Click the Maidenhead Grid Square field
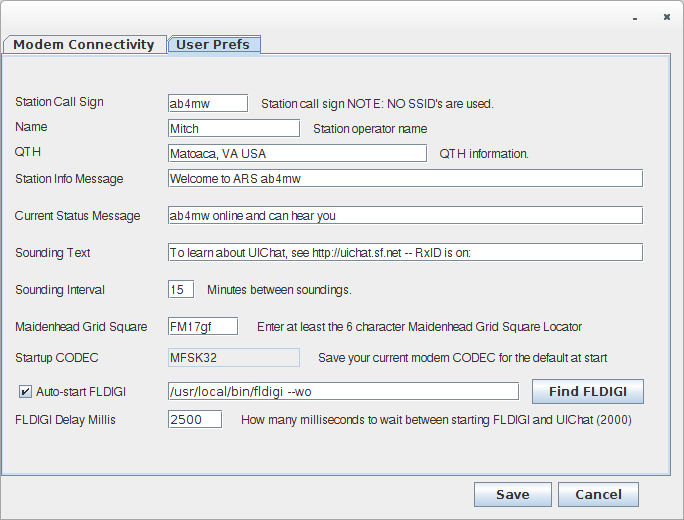The height and width of the screenshot is (520, 684). (x=203, y=326)
